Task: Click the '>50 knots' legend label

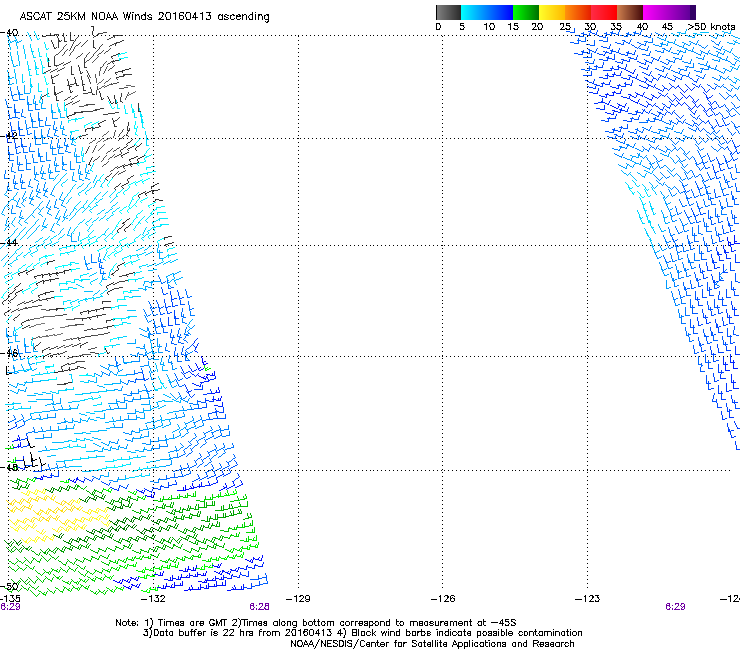Action: 711,26
